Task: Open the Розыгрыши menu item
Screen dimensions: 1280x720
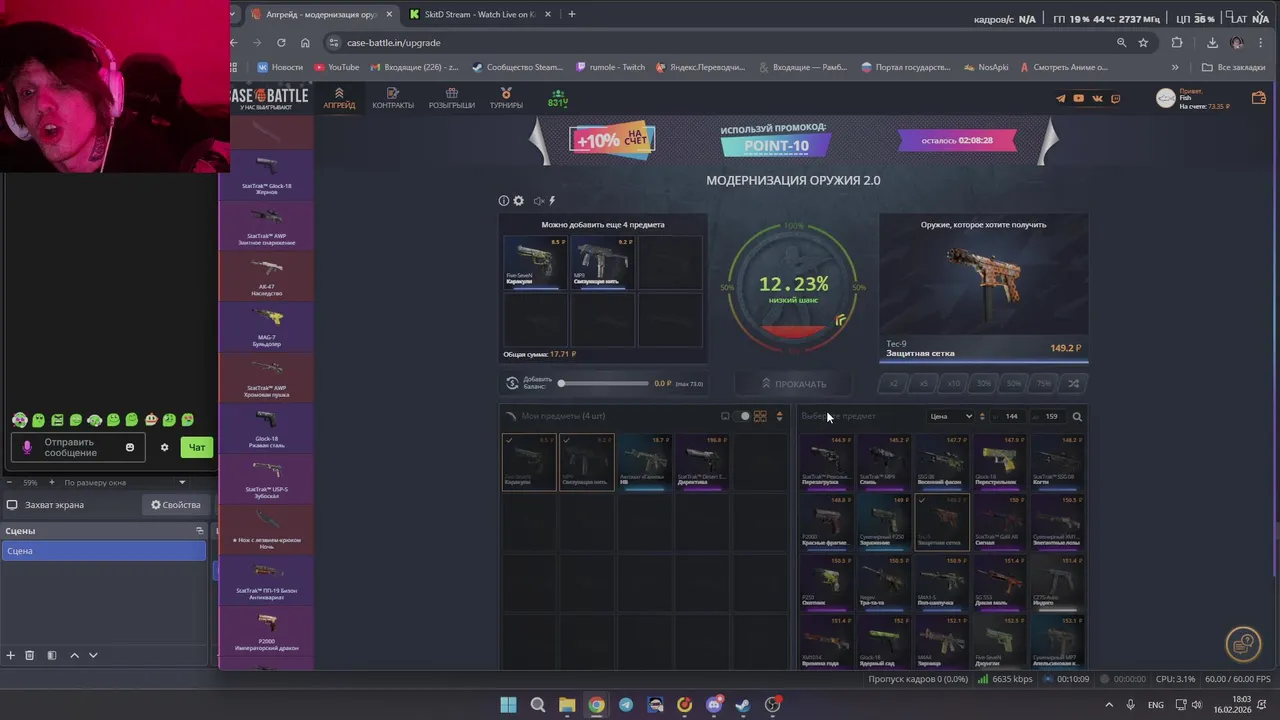Action: pos(452,98)
